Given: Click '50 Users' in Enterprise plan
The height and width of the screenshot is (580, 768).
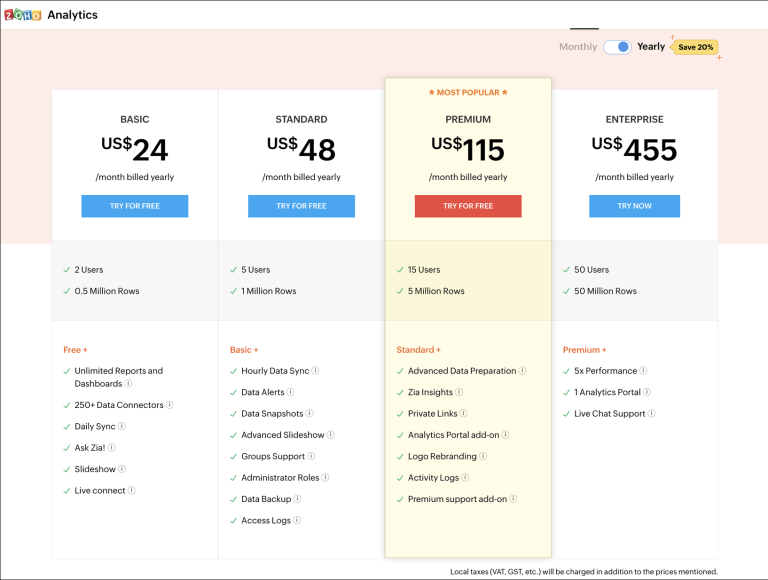Looking at the screenshot, I should (x=592, y=269).
